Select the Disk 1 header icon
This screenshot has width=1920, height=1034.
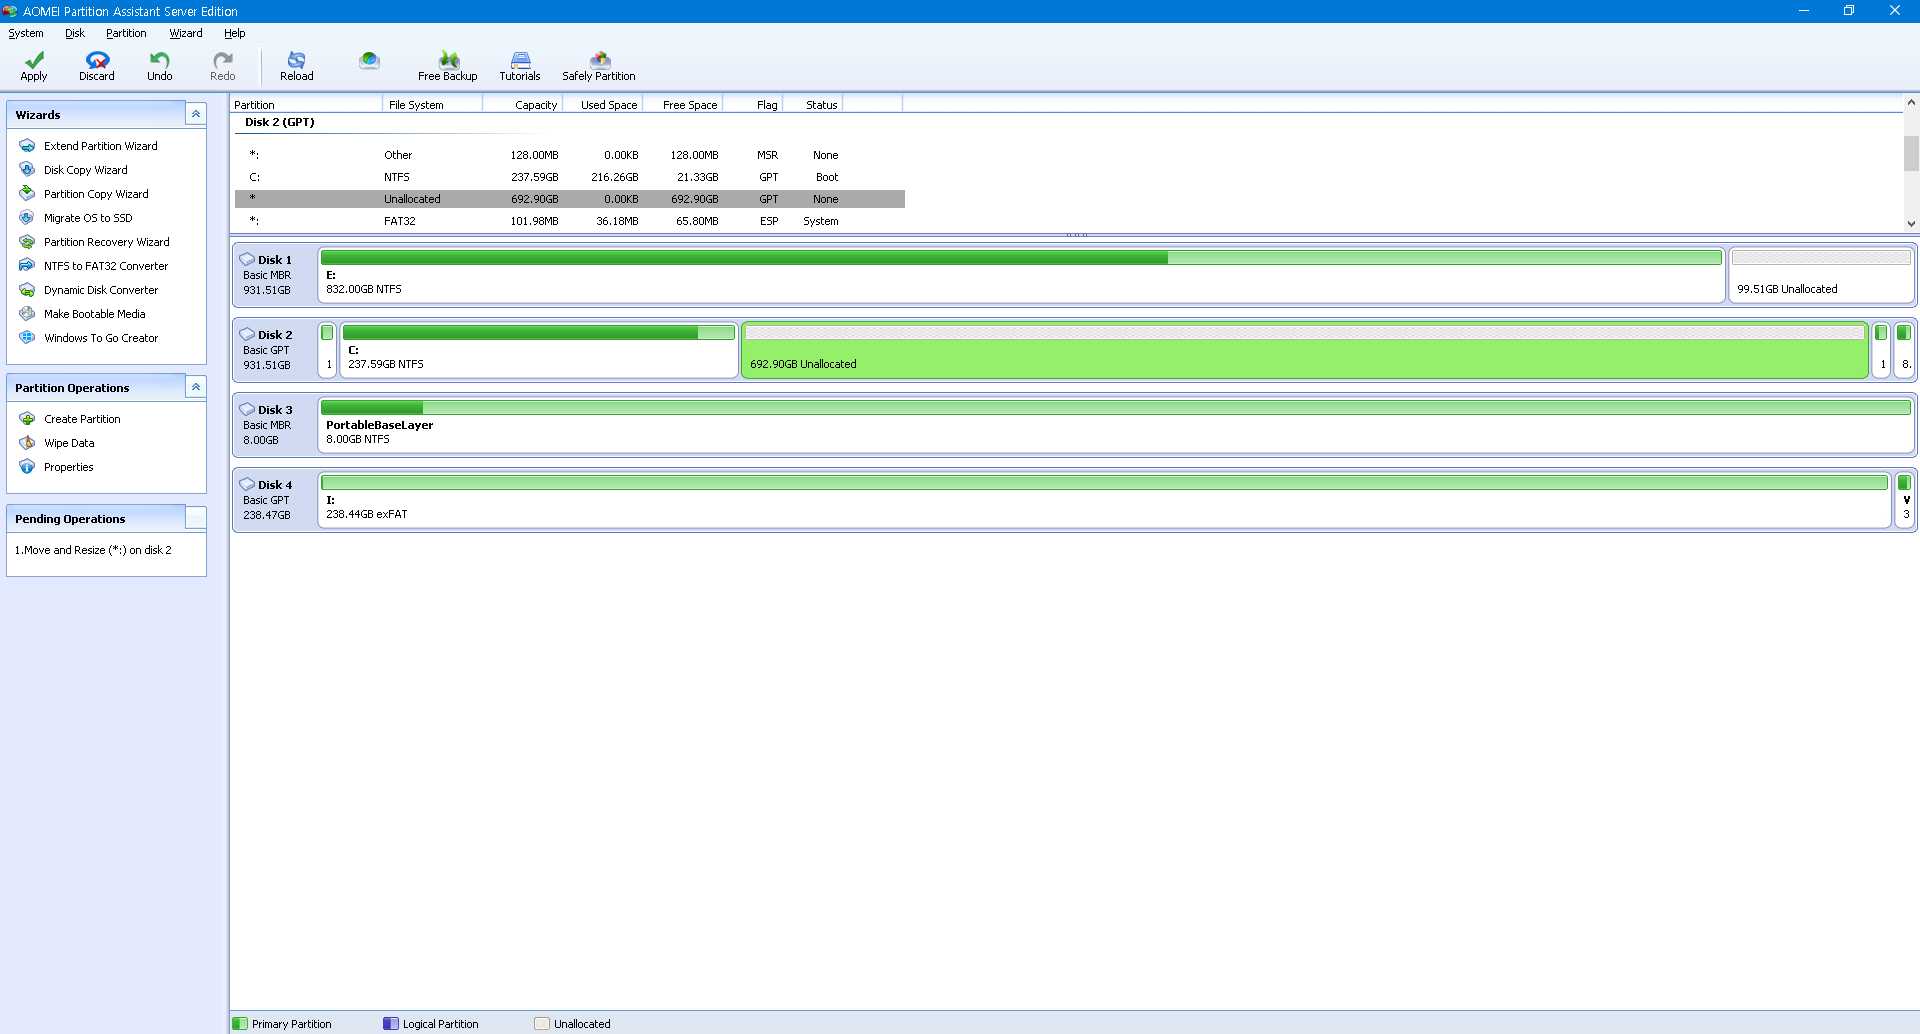247,259
